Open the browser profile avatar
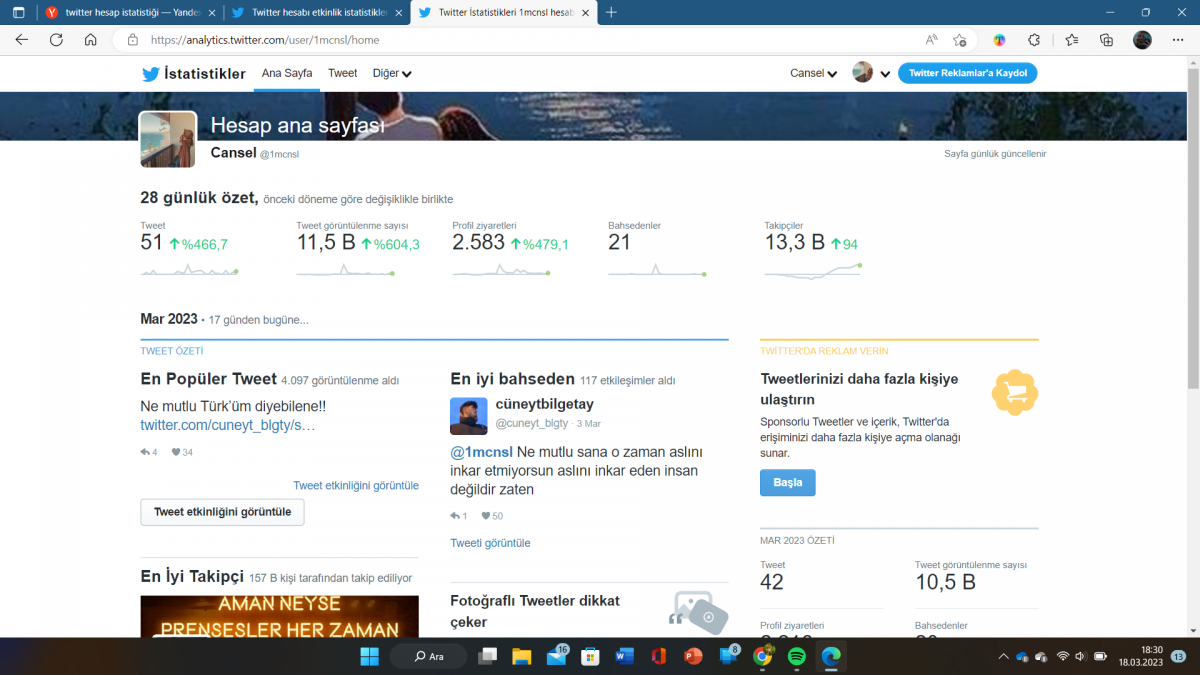The width and height of the screenshot is (1200, 675). point(1142,40)
